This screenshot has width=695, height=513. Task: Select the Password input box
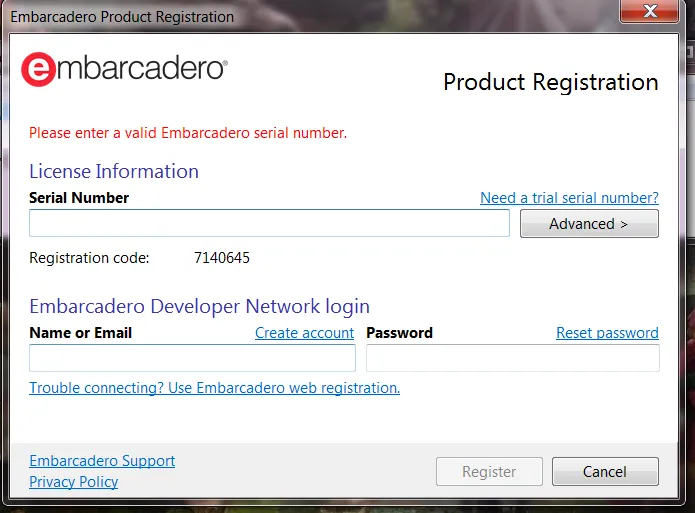[x=512, y=359]
